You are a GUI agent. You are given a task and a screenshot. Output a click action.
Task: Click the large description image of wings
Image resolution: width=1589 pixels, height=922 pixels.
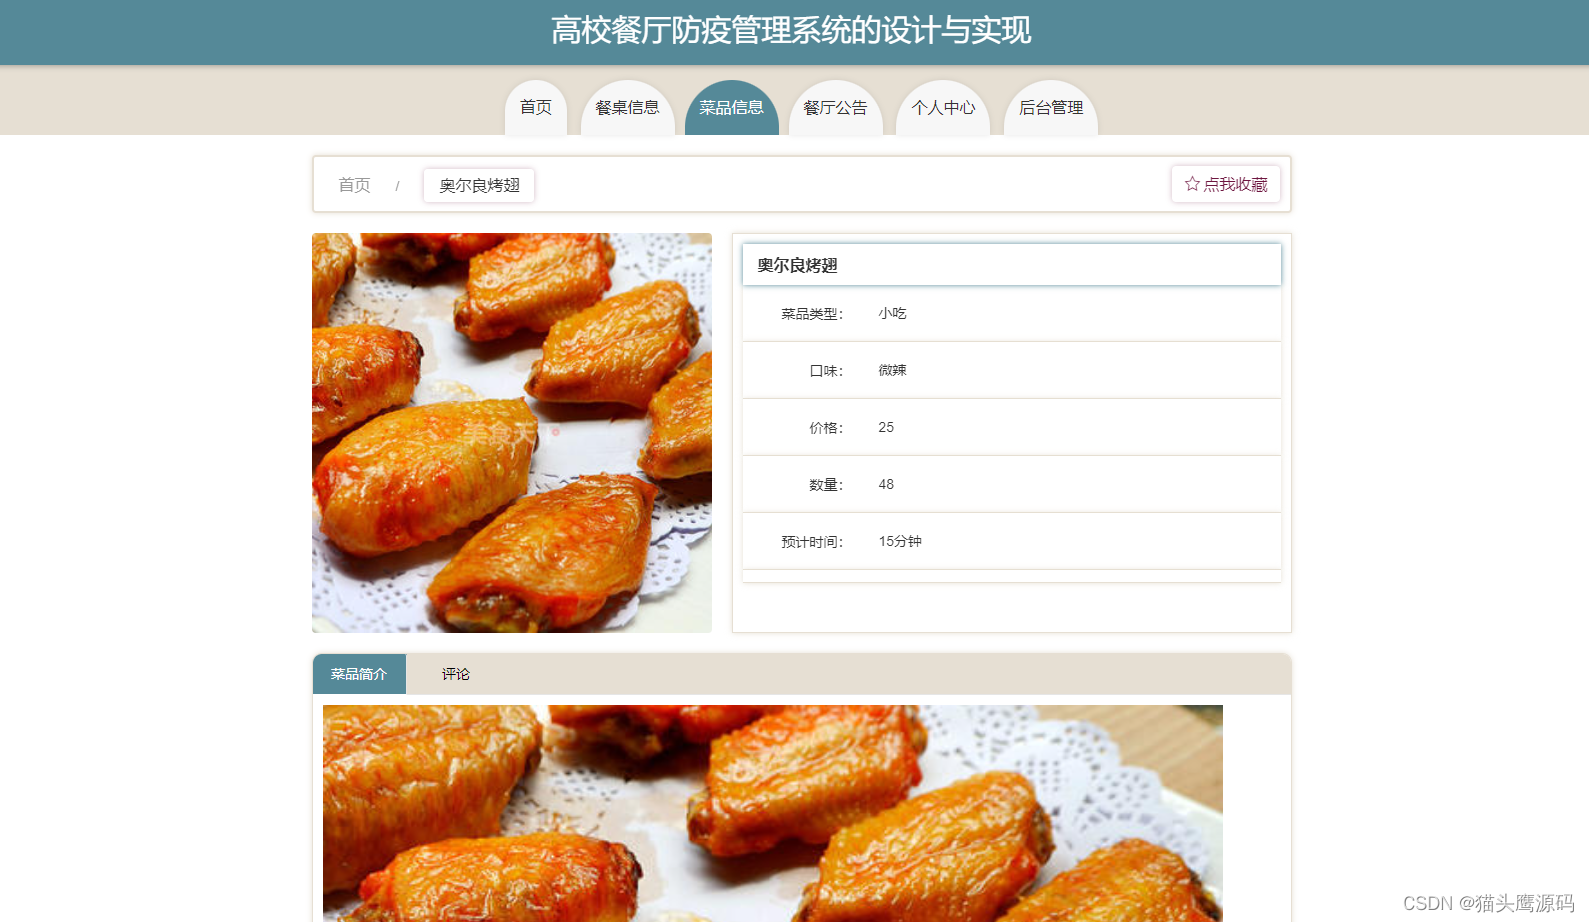(773, 813)
